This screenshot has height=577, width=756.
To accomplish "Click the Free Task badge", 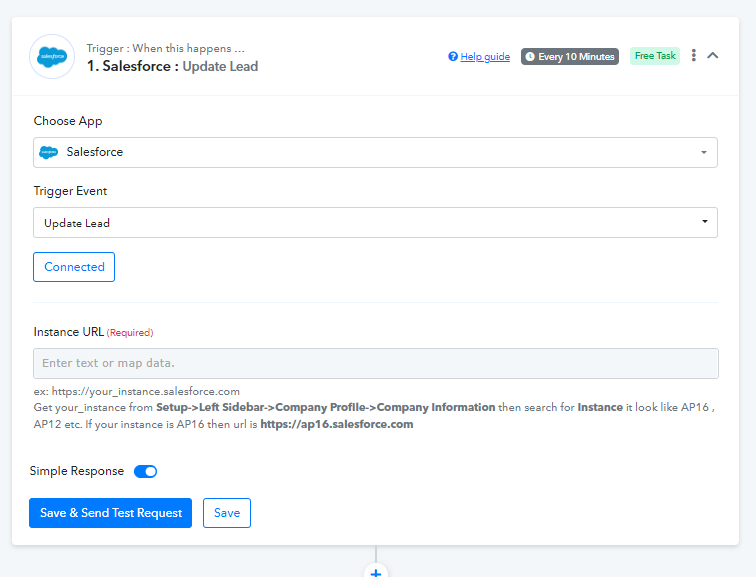I will coord(655,56).
